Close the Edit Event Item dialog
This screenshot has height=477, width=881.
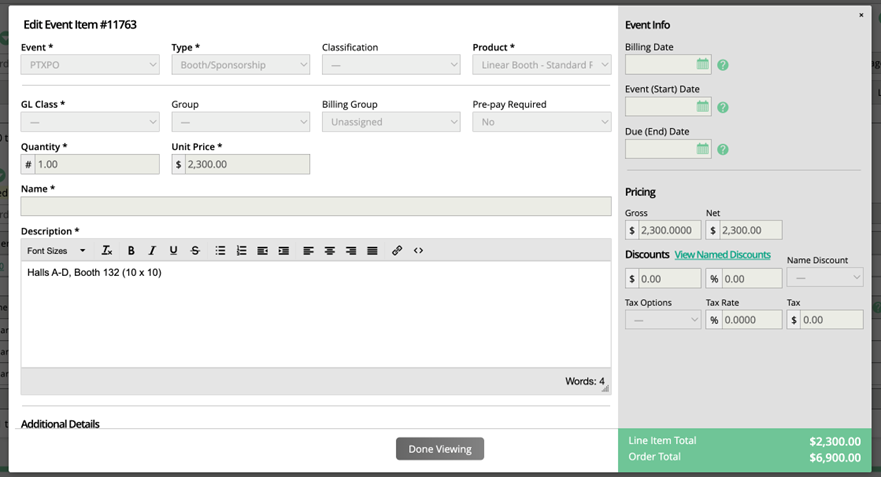click(861, 15)
